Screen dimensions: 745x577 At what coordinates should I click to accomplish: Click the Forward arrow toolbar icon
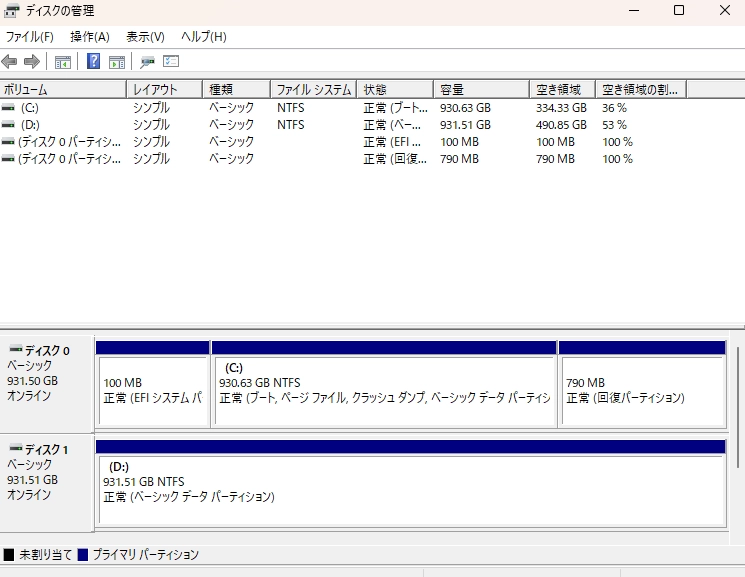click(32, 62)
